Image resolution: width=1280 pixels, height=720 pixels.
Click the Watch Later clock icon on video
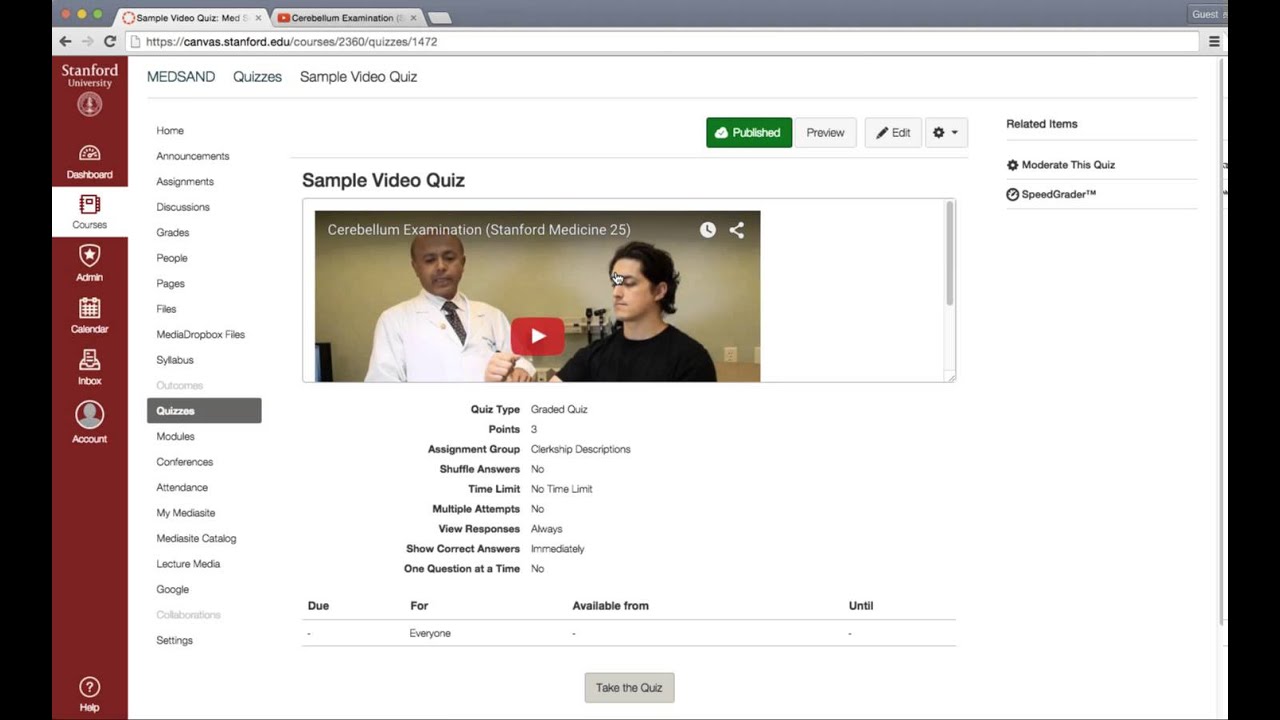tap(708, 230)
